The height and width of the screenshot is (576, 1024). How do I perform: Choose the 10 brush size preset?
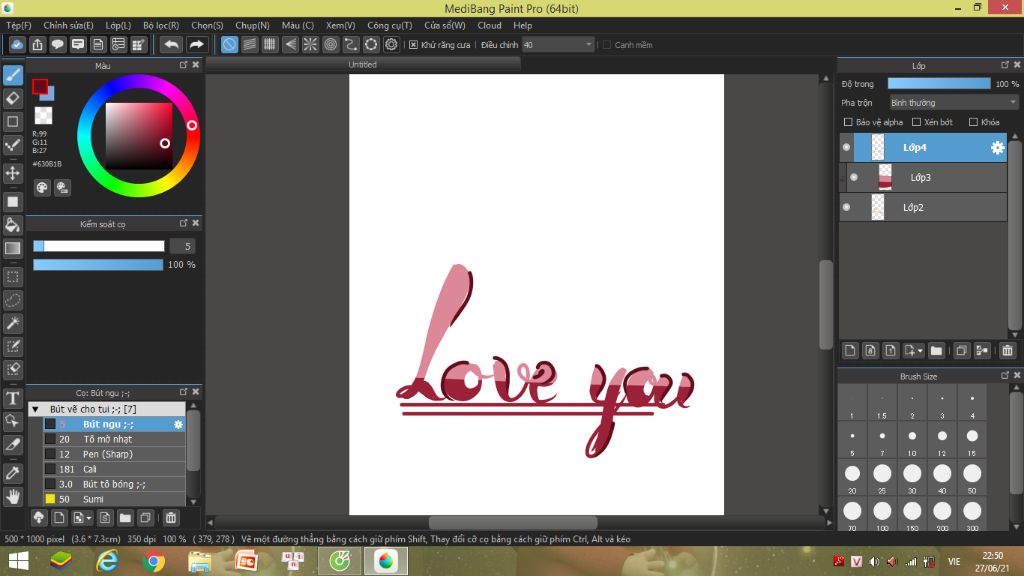912,440
